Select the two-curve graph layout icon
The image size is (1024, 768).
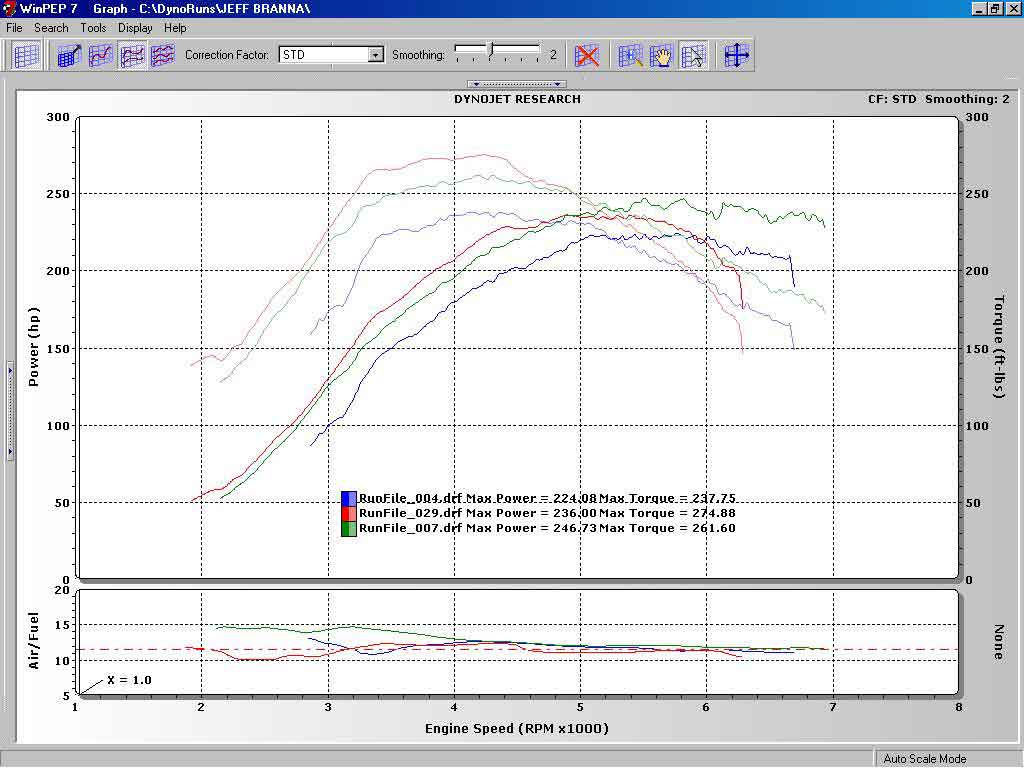[132, 56]
